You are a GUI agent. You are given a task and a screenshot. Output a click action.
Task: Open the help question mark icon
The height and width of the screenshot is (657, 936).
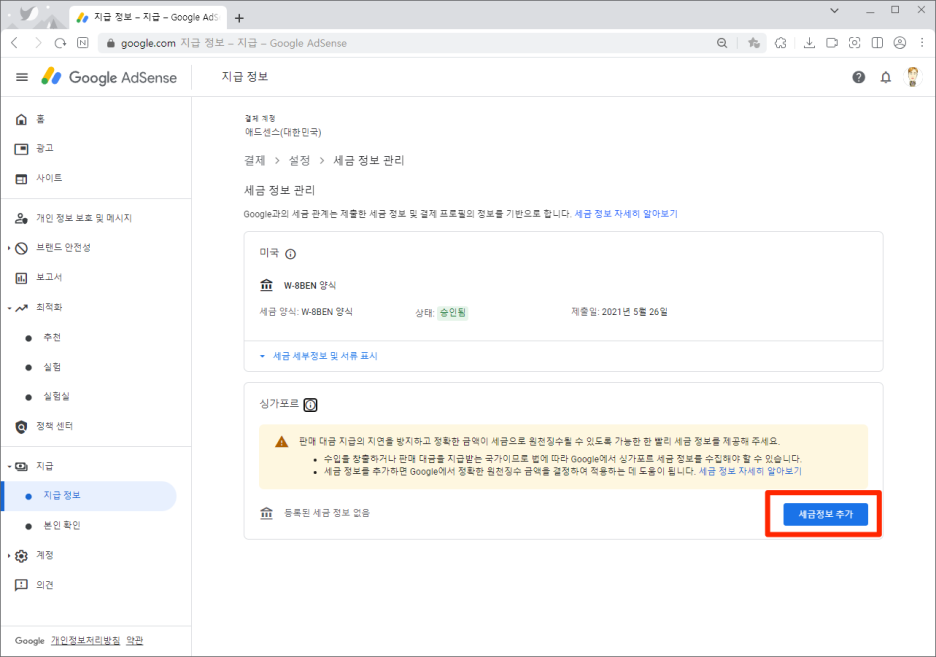[858, 77]
